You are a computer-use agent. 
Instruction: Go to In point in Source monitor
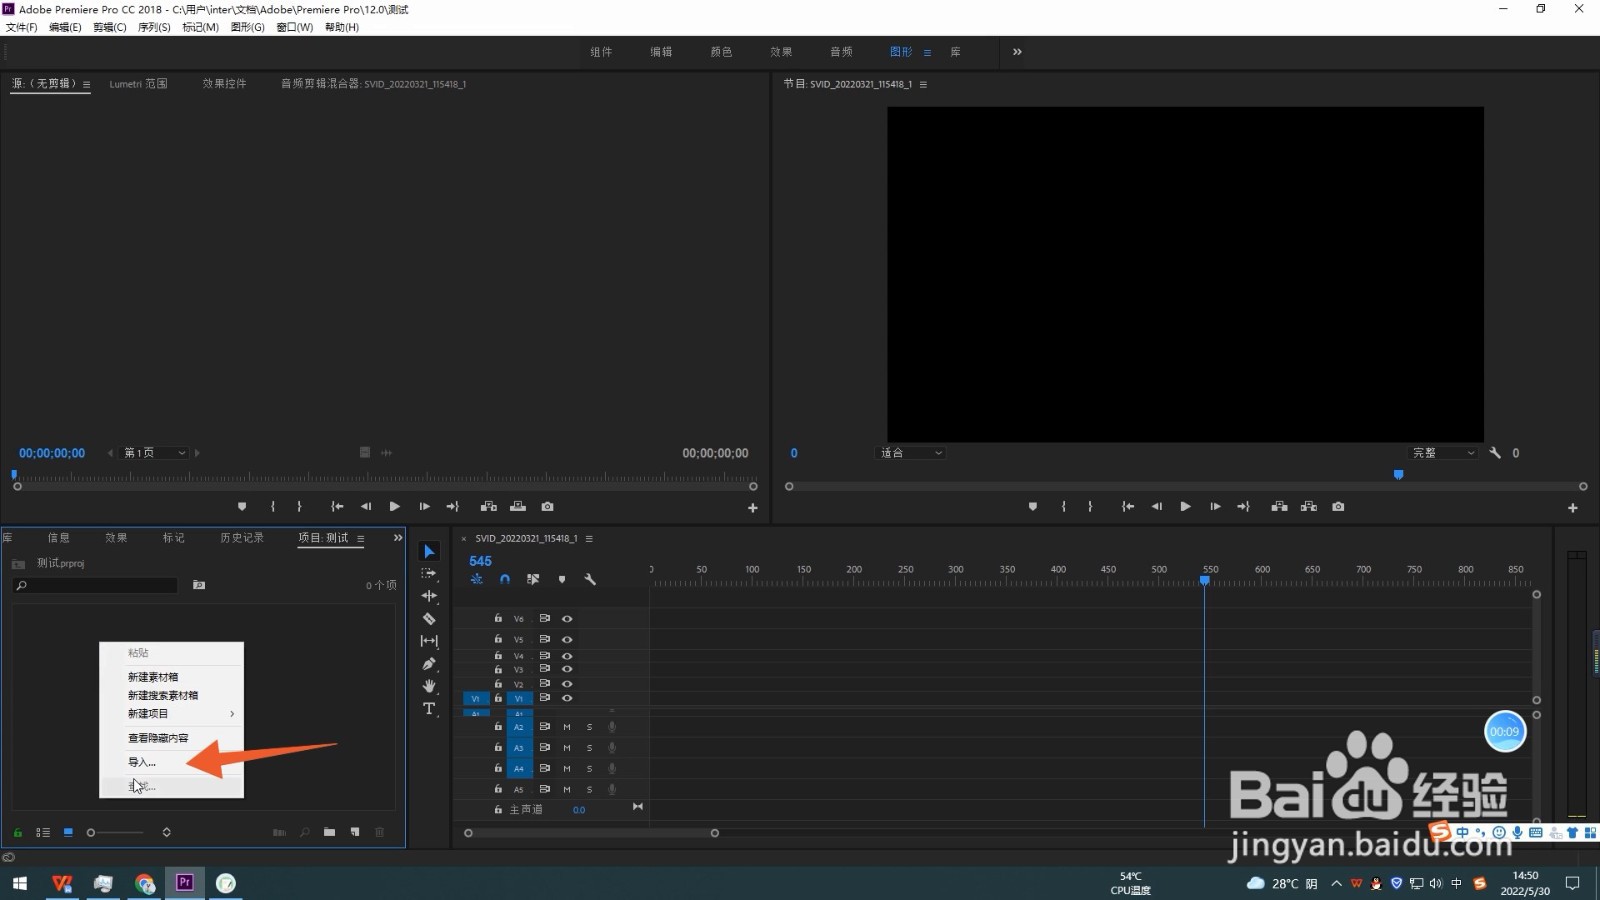[337, 507]
